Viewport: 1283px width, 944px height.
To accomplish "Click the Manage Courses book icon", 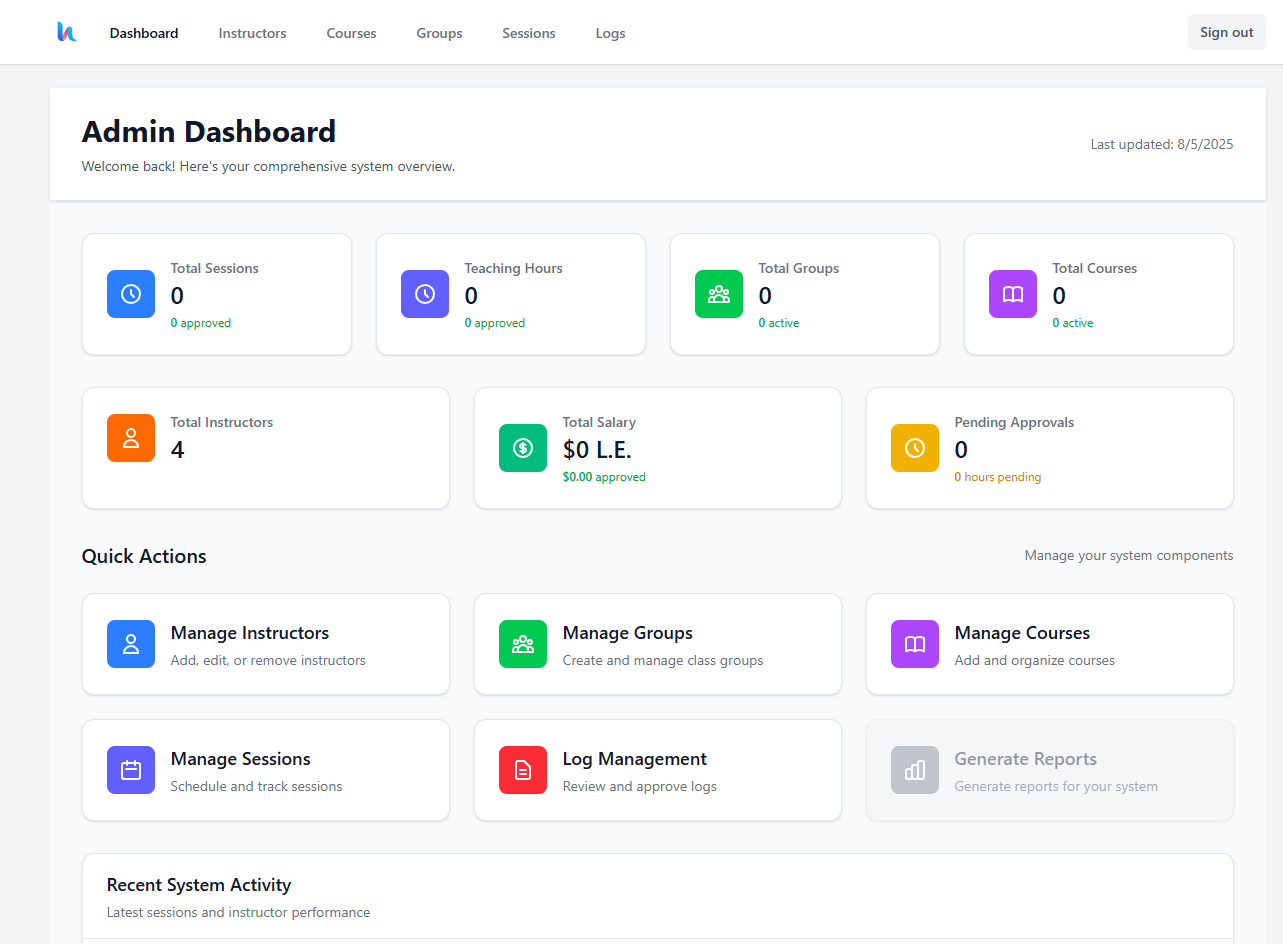I will 915,644.
